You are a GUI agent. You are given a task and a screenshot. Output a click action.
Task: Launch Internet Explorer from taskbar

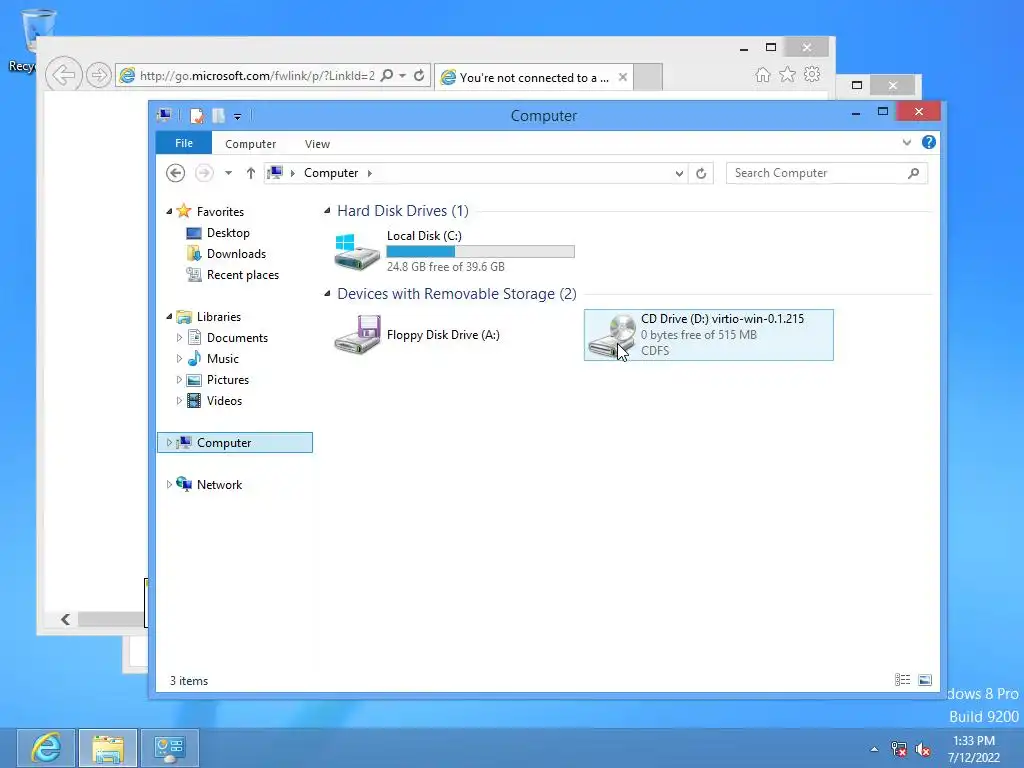[46, 748]
